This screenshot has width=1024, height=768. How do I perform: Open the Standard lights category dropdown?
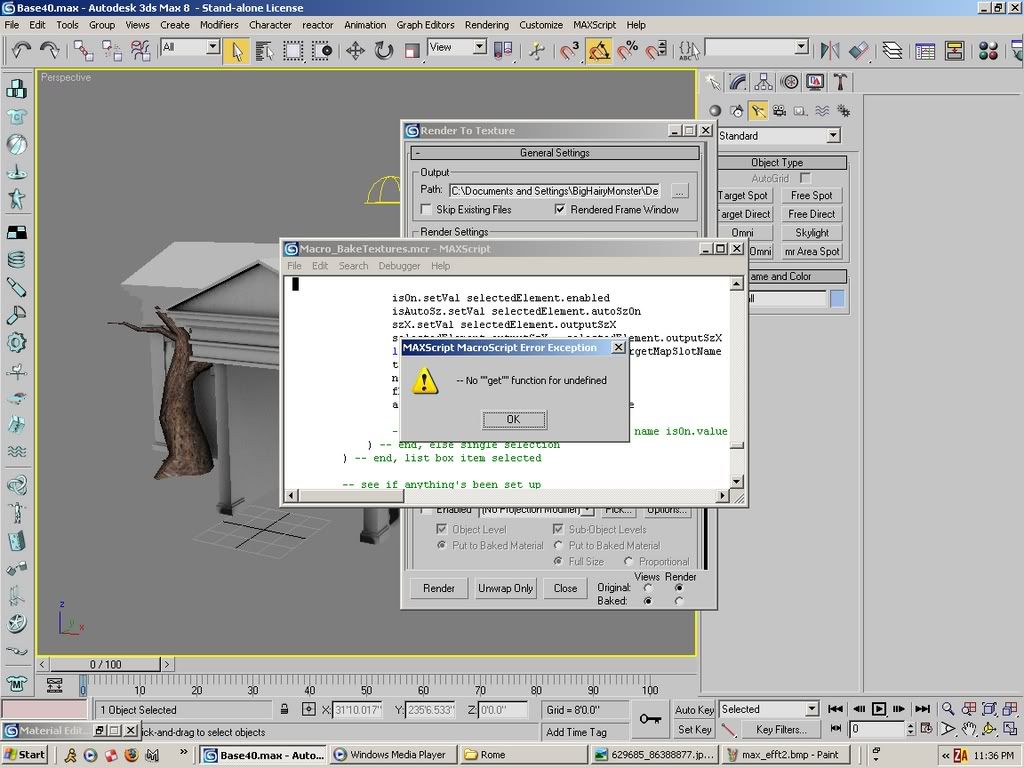click(833, 136)
